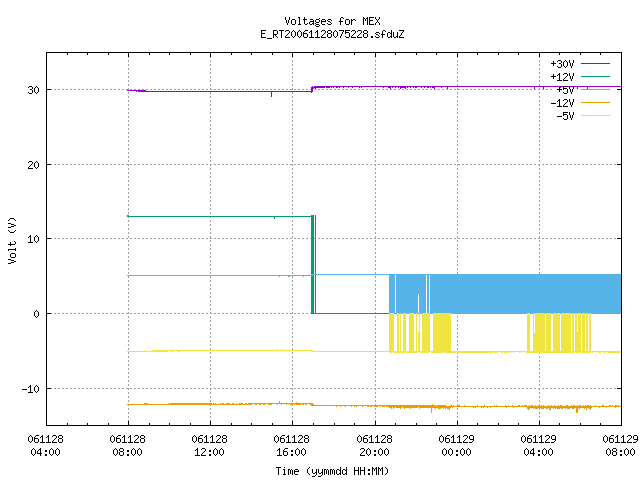The image size is (640, 480).
Task: Click the x-axis label 061129 00:00
Action: coord(456,446)
